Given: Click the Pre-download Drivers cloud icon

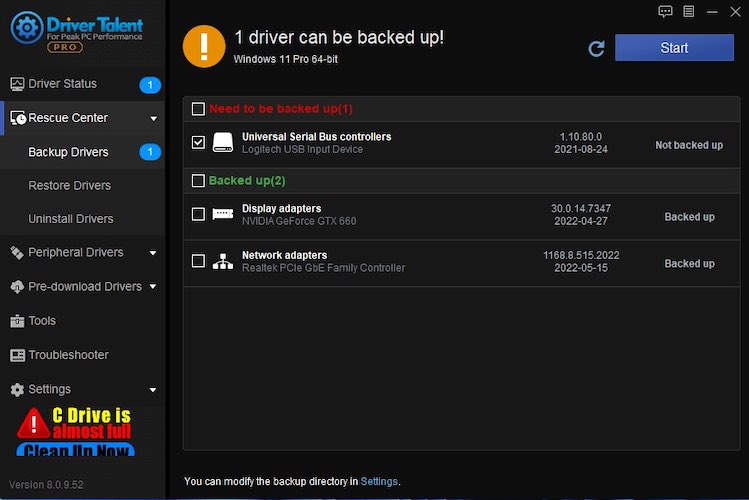Looking at the screenshot, I should coord(17,287).
